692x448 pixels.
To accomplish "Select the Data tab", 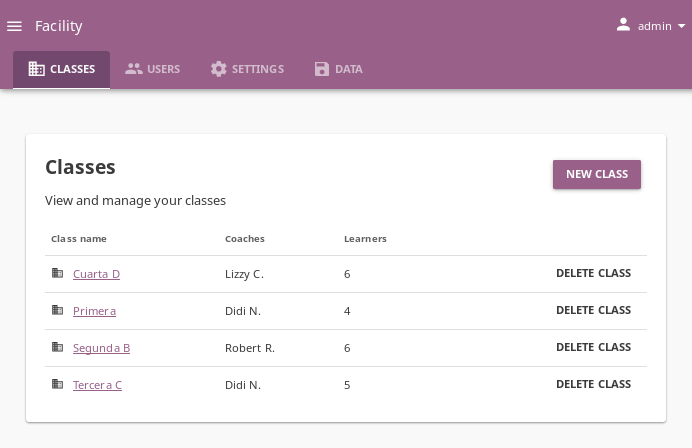I will click(338, 69).
